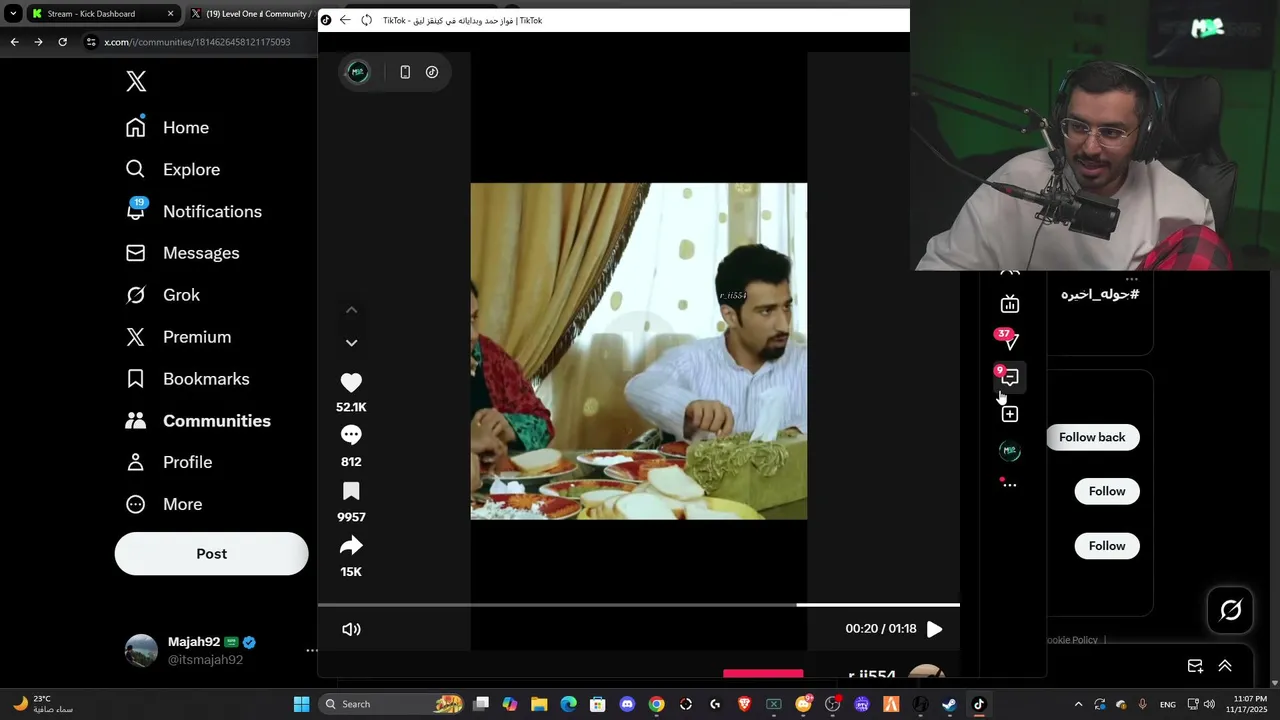
Task: Open Home in X sidebar
Action: tap(167, 128)
